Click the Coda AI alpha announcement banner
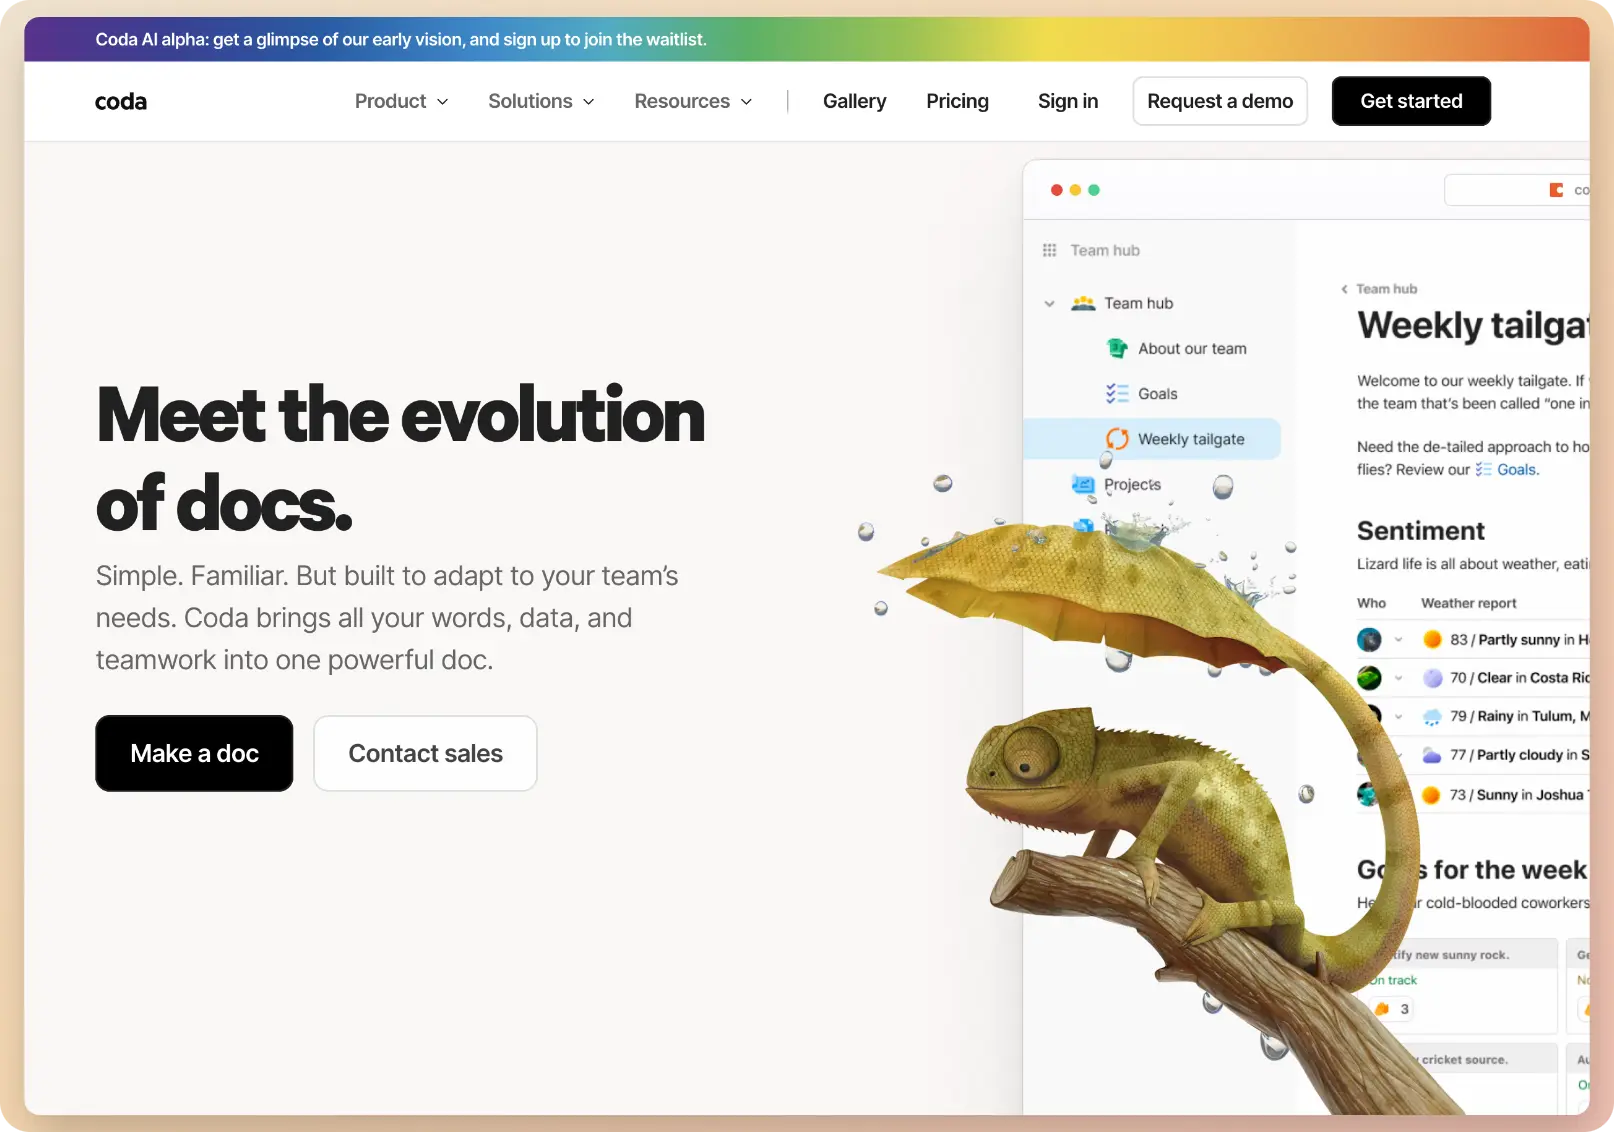Screen dimensions: 1614x1132 [401, 40]
